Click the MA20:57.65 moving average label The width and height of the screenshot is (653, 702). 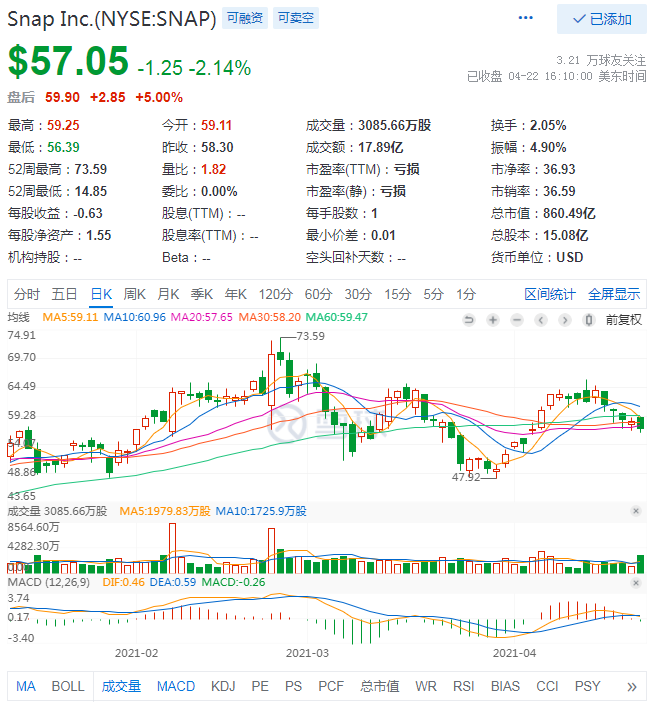(202, 317)
